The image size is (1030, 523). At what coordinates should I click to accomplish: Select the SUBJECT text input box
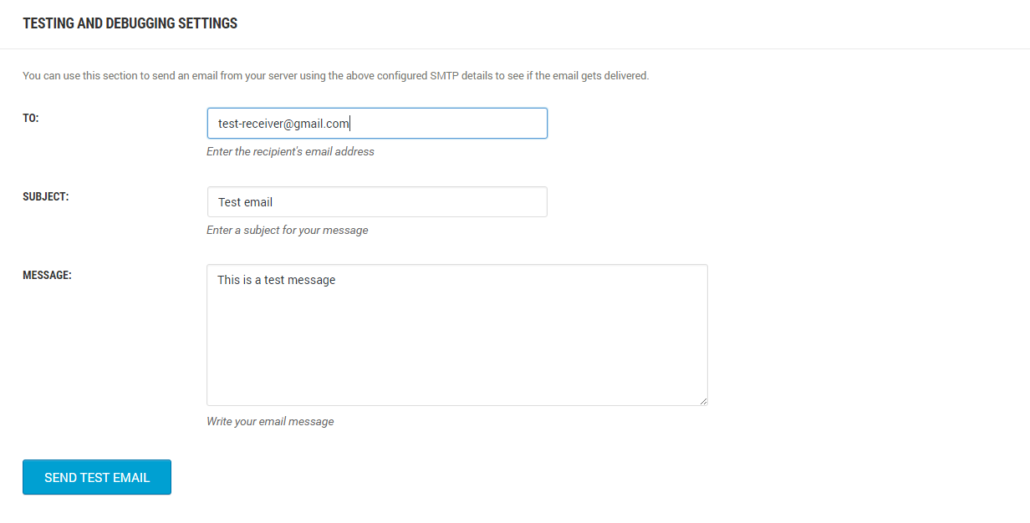(377, 202)
